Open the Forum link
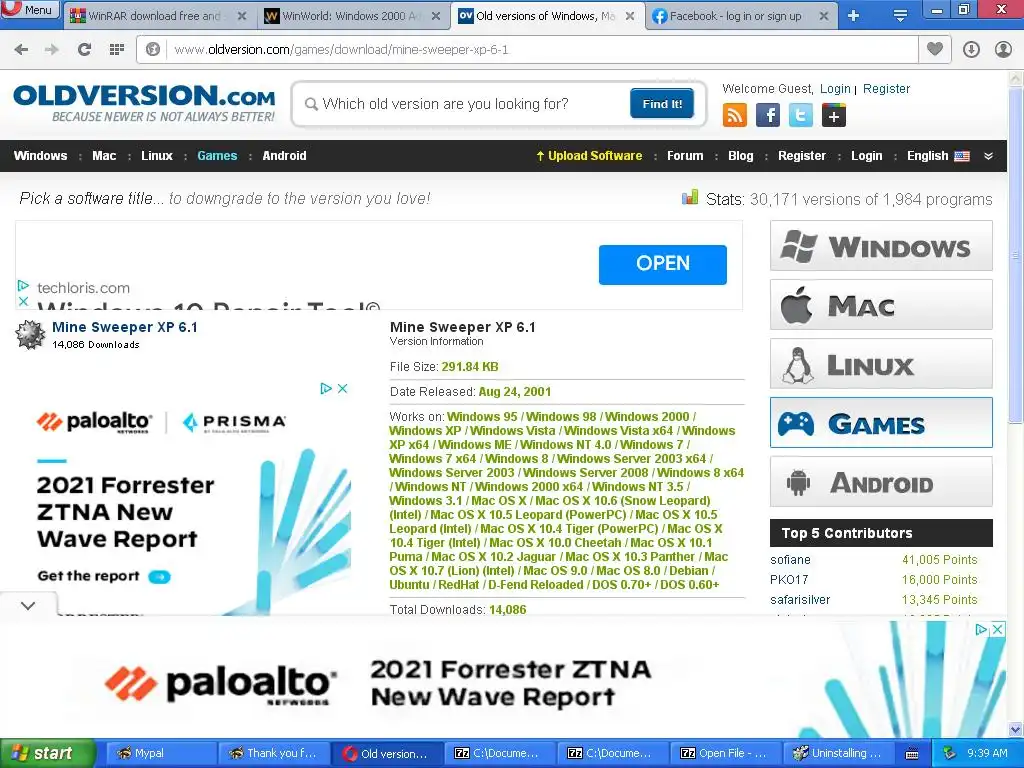Image resolution: width=1024 pixels, height=768 pixels. (x=685, y=156)
